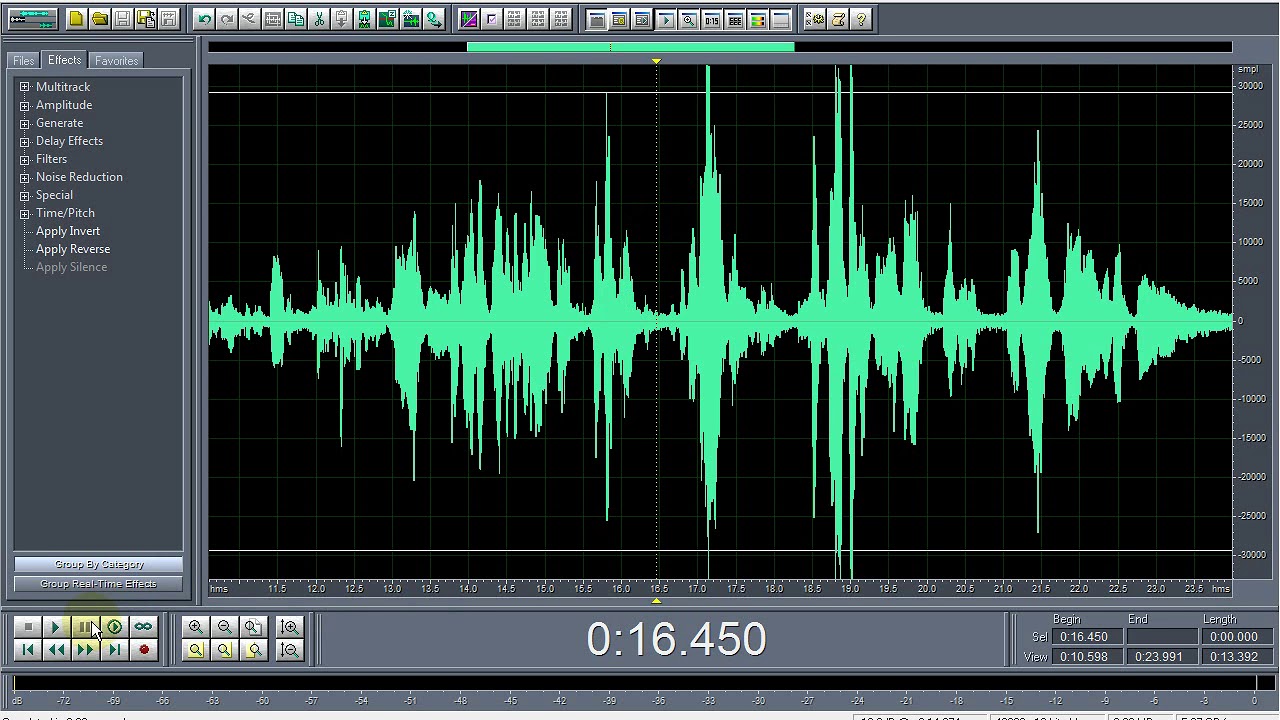Screen dimensions: 1280x720
Task: Toggle loop playback with the infinity icon
Action: [143, 627]
